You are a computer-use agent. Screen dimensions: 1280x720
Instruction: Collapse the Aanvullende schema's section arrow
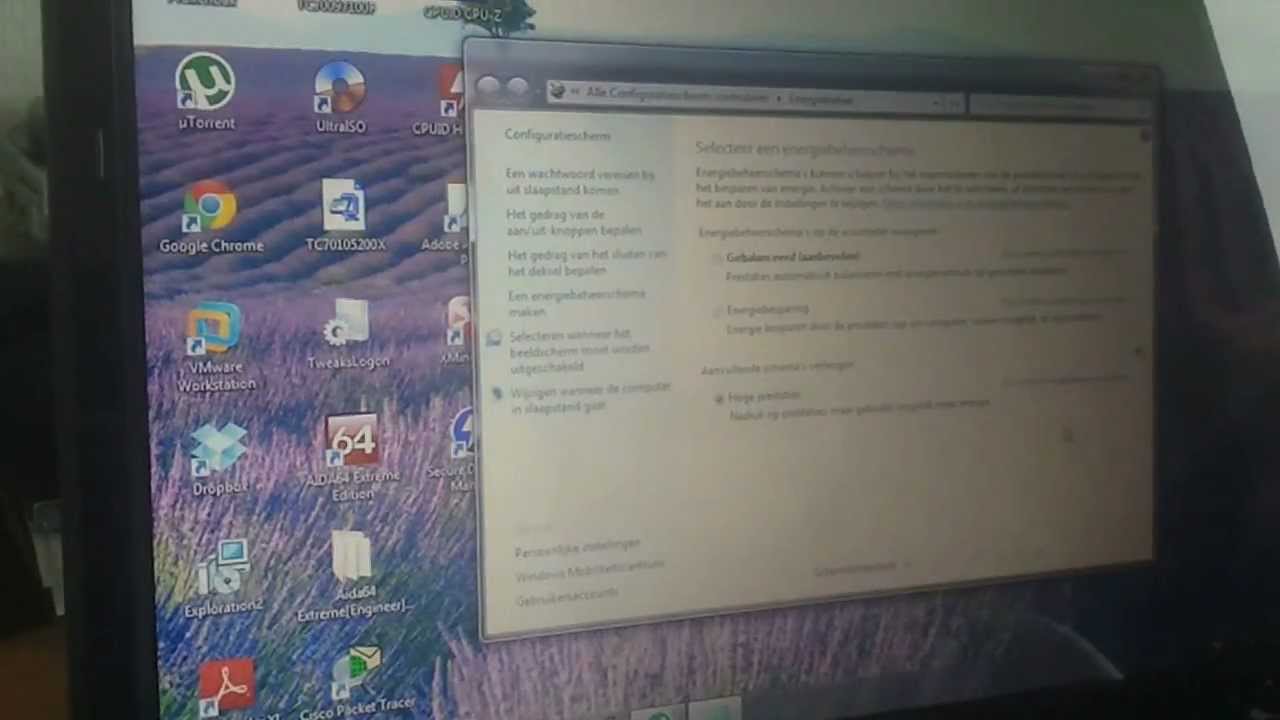1139,351
